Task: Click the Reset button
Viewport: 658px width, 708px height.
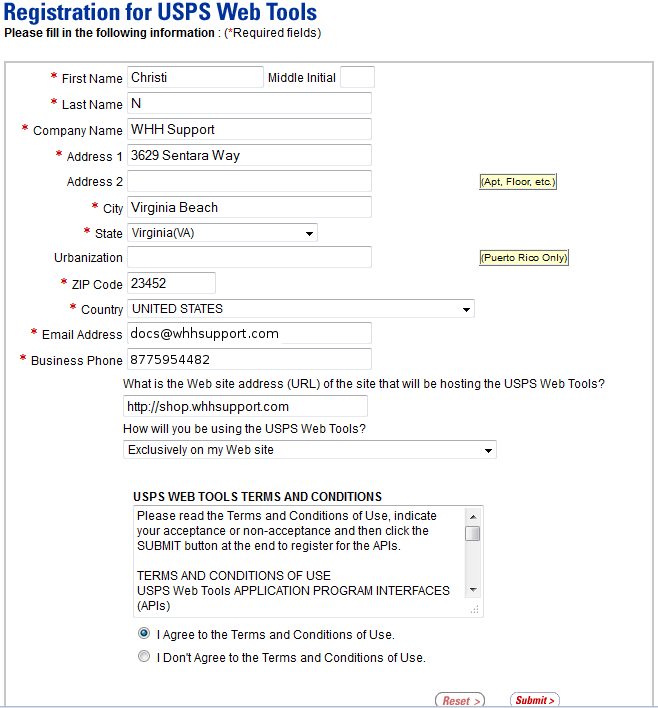Action: [460, 700]
